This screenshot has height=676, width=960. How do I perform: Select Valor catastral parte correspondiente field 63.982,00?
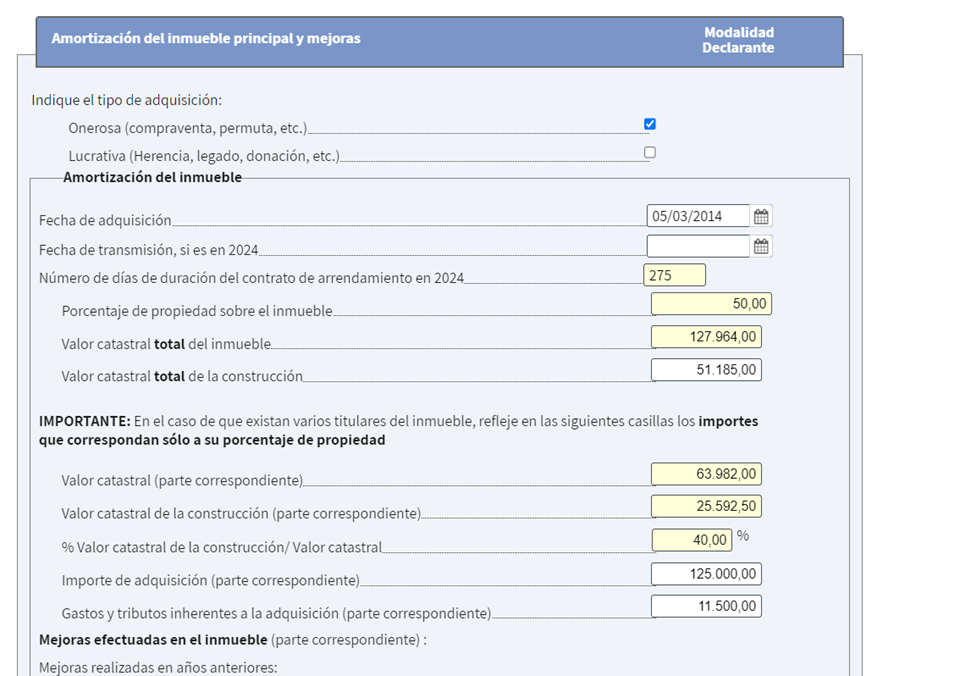pyautogui.click(x=707, y=474)
